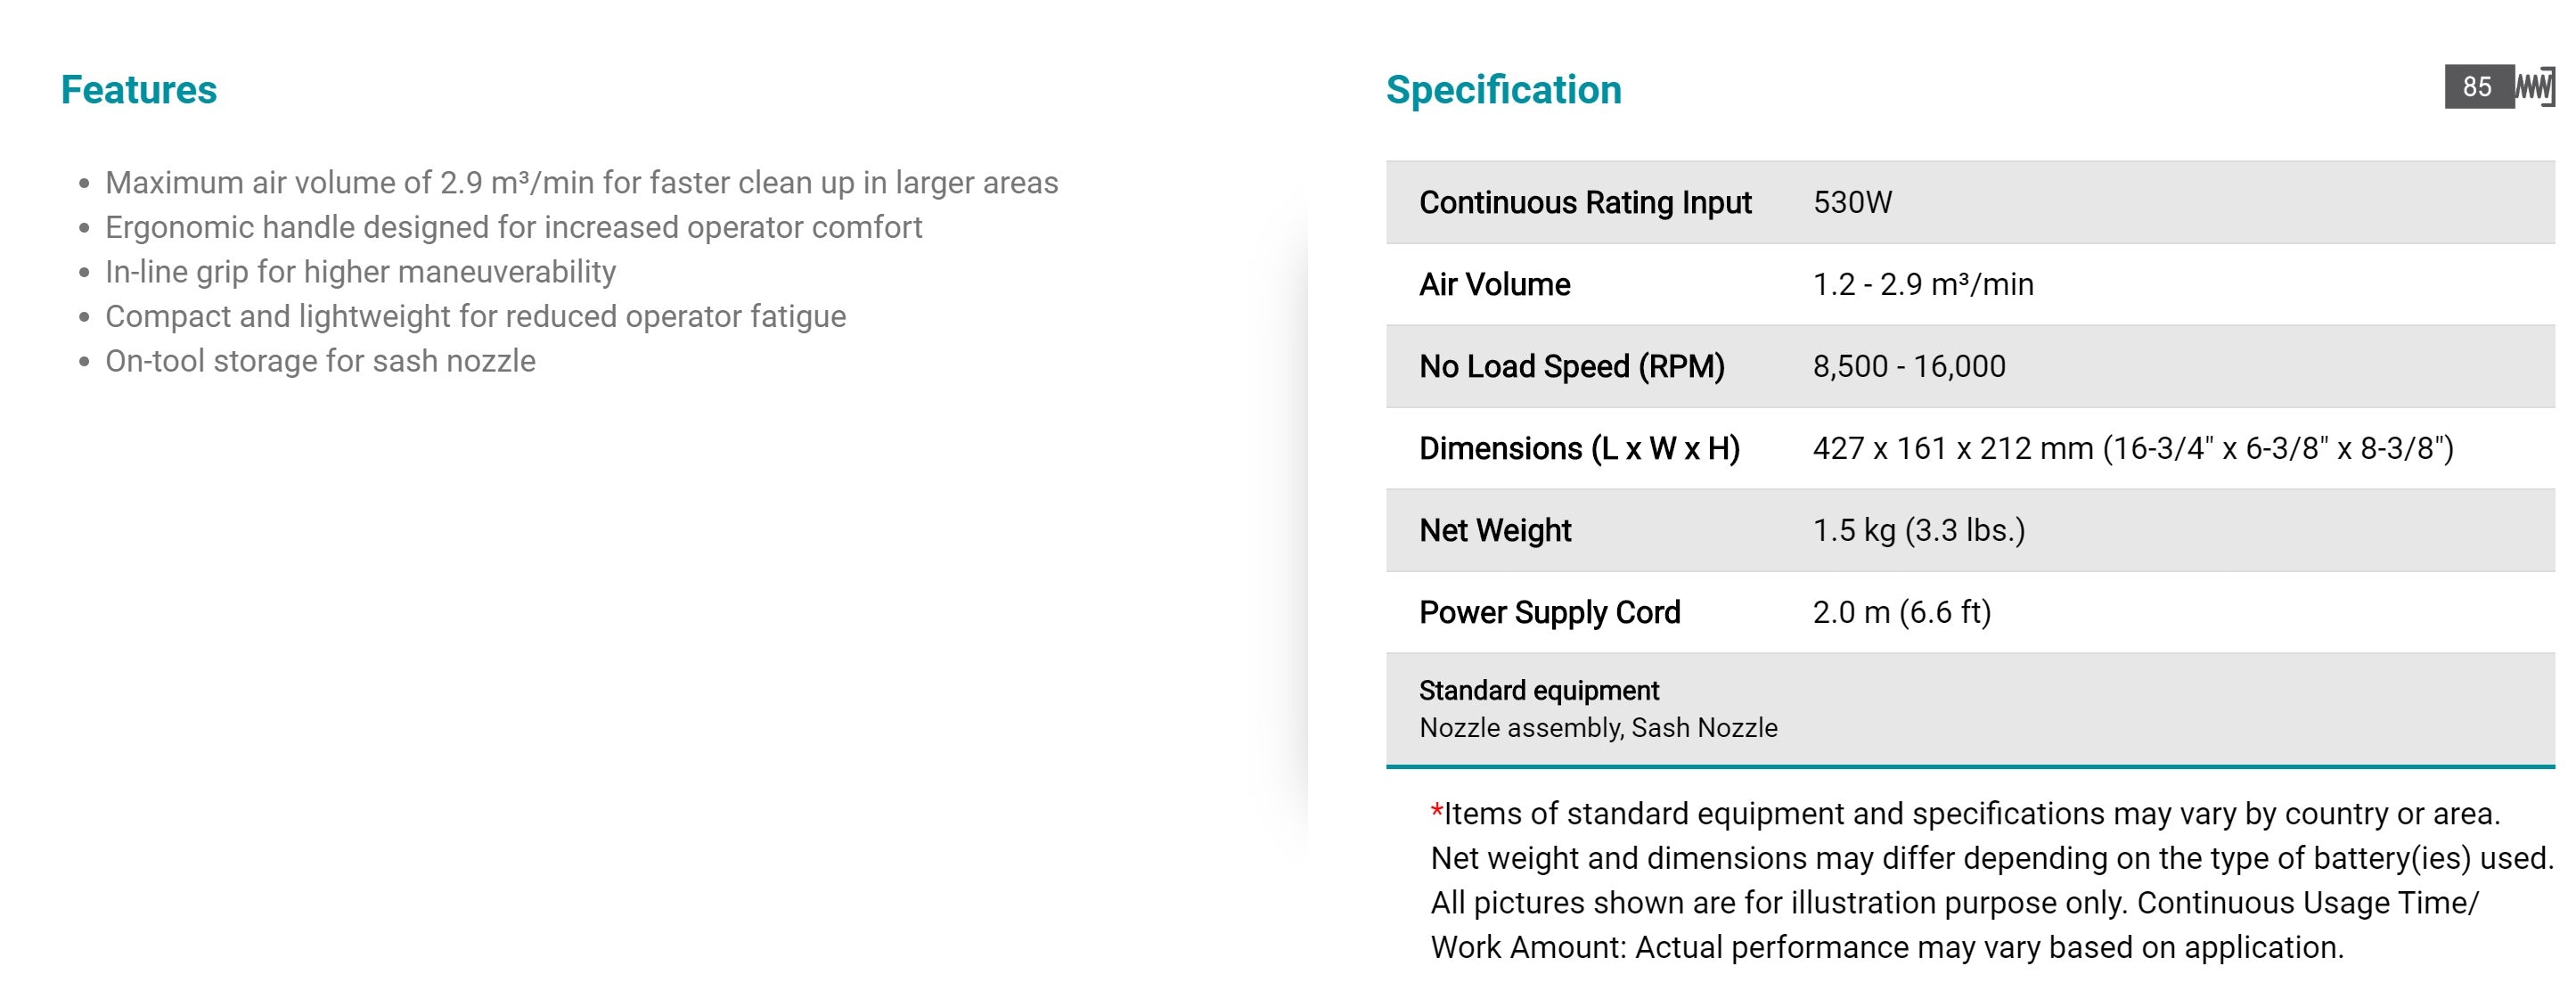Click the on-tool storage feature bullet

pyautogui.click(x=320, y=361)
